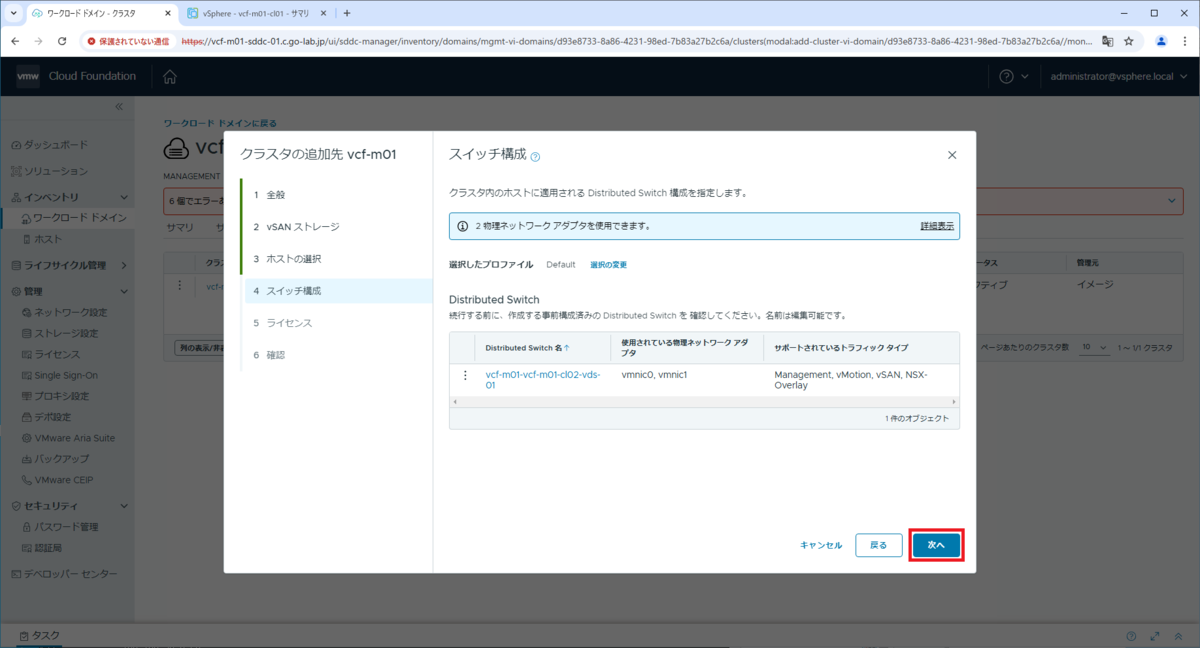This screenshot has height=648, width=1200.
Task: Click the ワークロード ドメインに戻る link
Action: click(x=220, y=124)
